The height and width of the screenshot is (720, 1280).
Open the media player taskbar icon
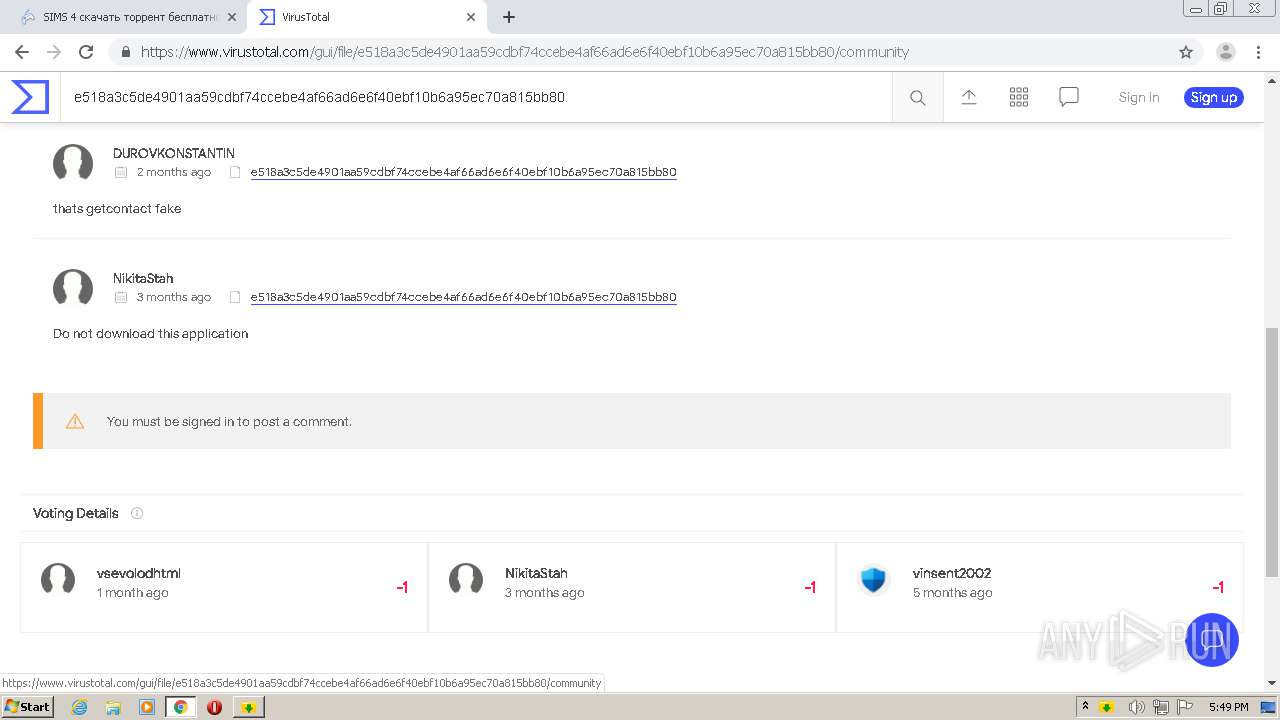(x=147, y=707)
